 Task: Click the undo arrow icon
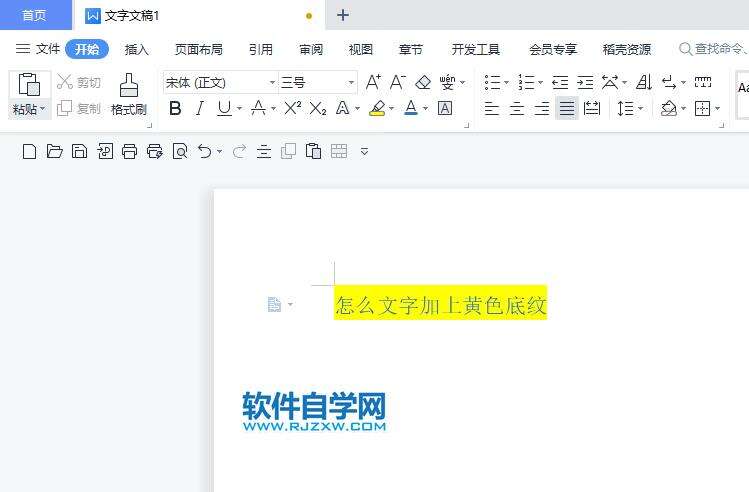pos(204,151)
